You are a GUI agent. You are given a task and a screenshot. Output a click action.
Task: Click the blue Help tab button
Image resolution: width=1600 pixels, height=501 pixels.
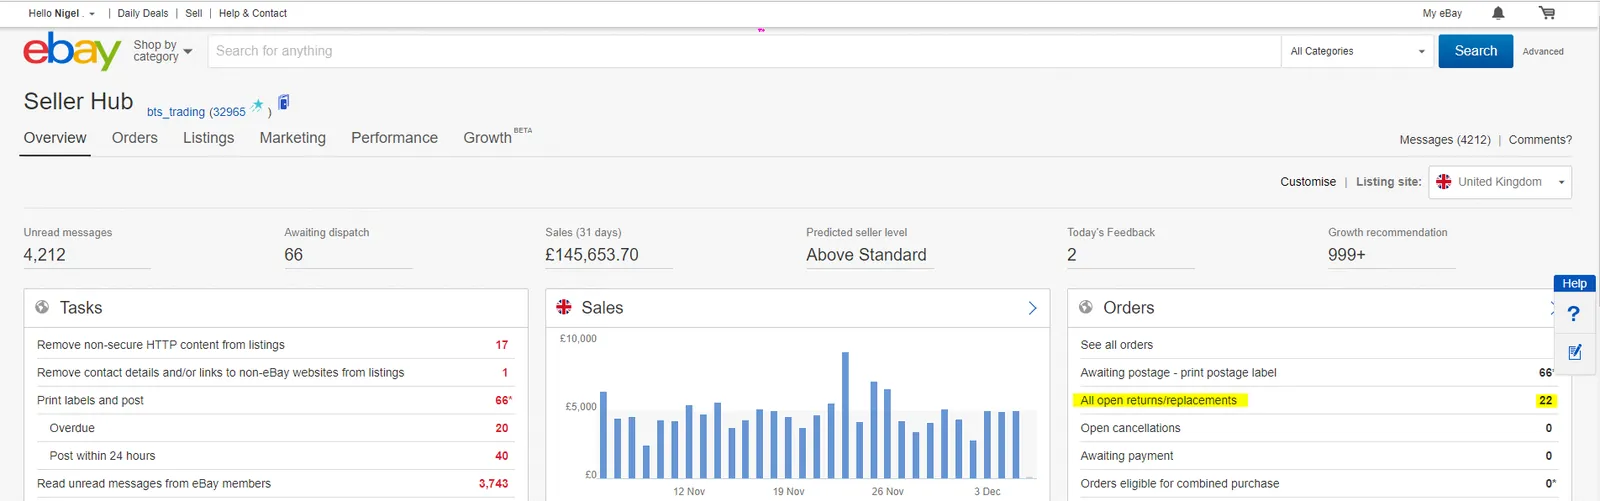pyautogui.click(x=1575, y=283)
